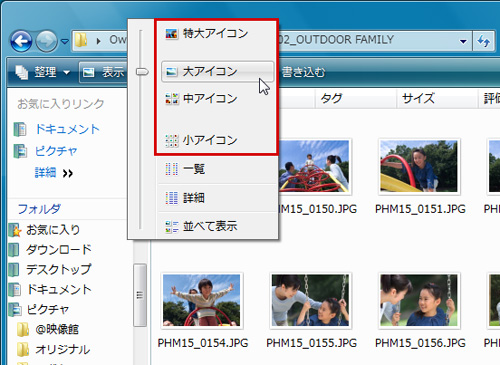
Task: Open ピクチャ favorite link
Action: pyautogui.click(x=56, y=151)
